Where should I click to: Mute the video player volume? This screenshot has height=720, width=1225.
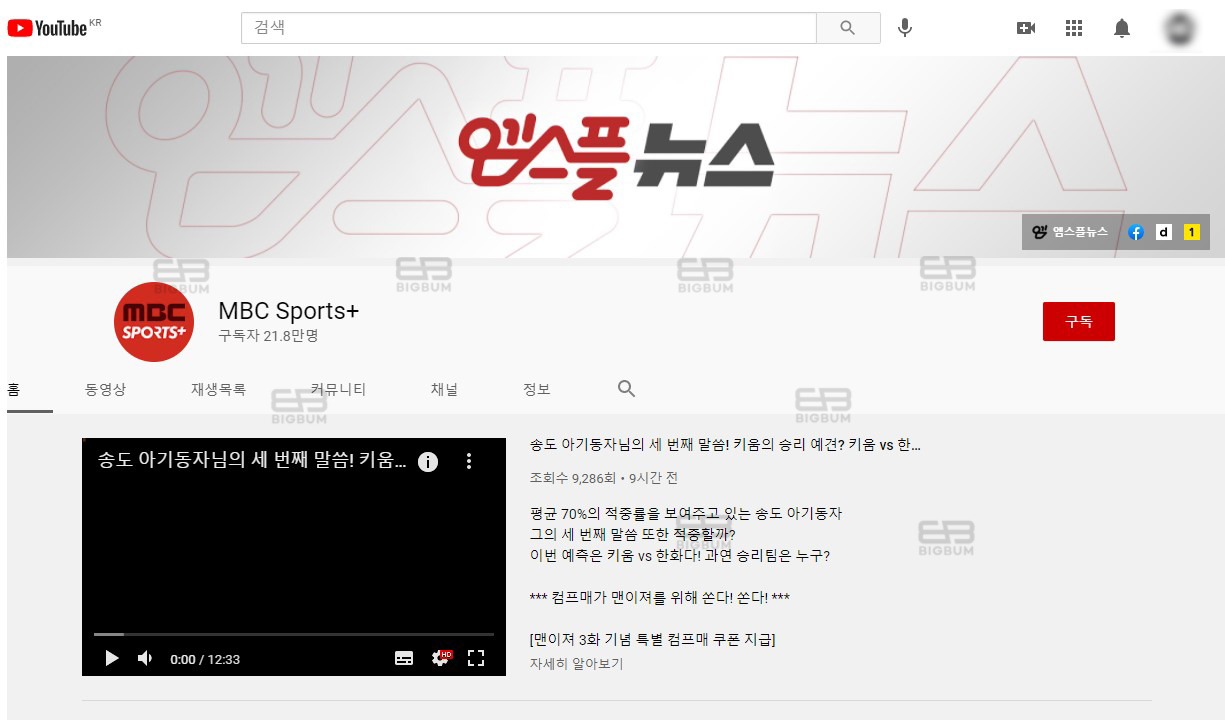[x=146, y=658]
